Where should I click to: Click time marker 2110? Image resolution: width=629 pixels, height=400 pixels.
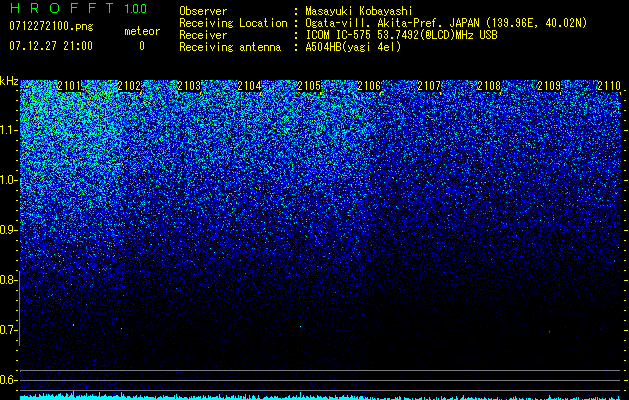point(609,86)
